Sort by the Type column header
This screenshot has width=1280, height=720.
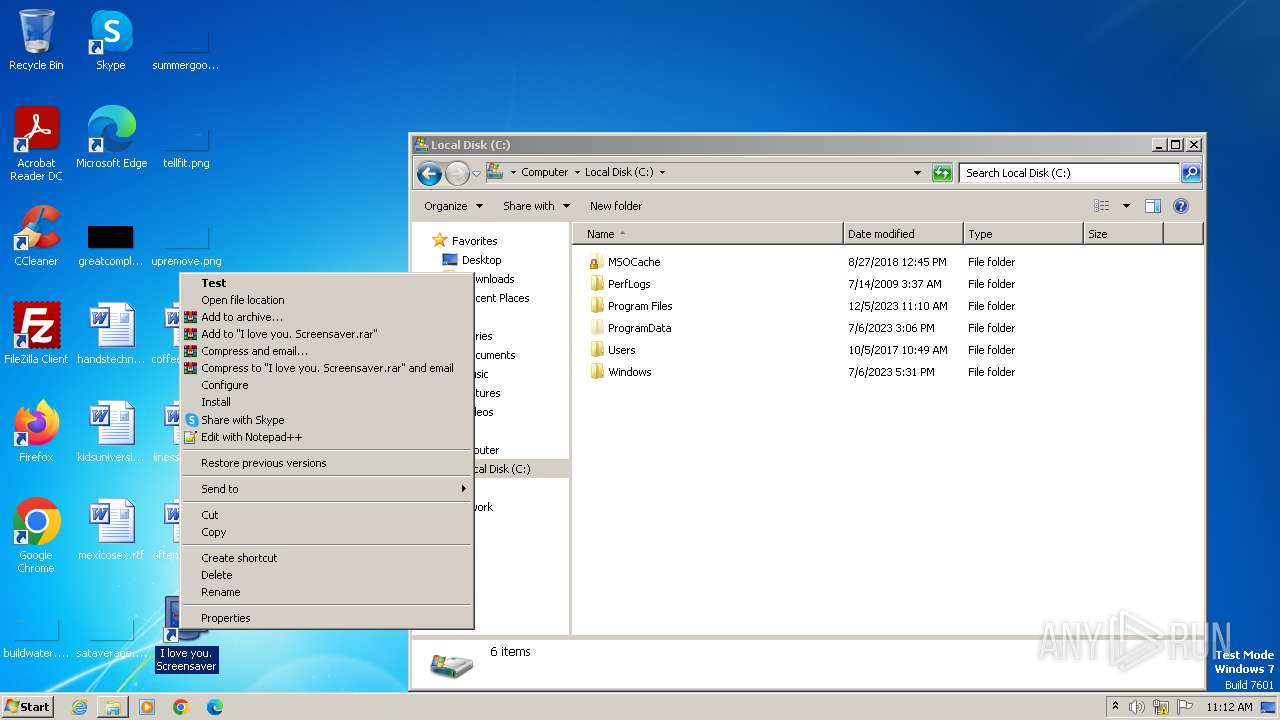tap(1023, 234)
